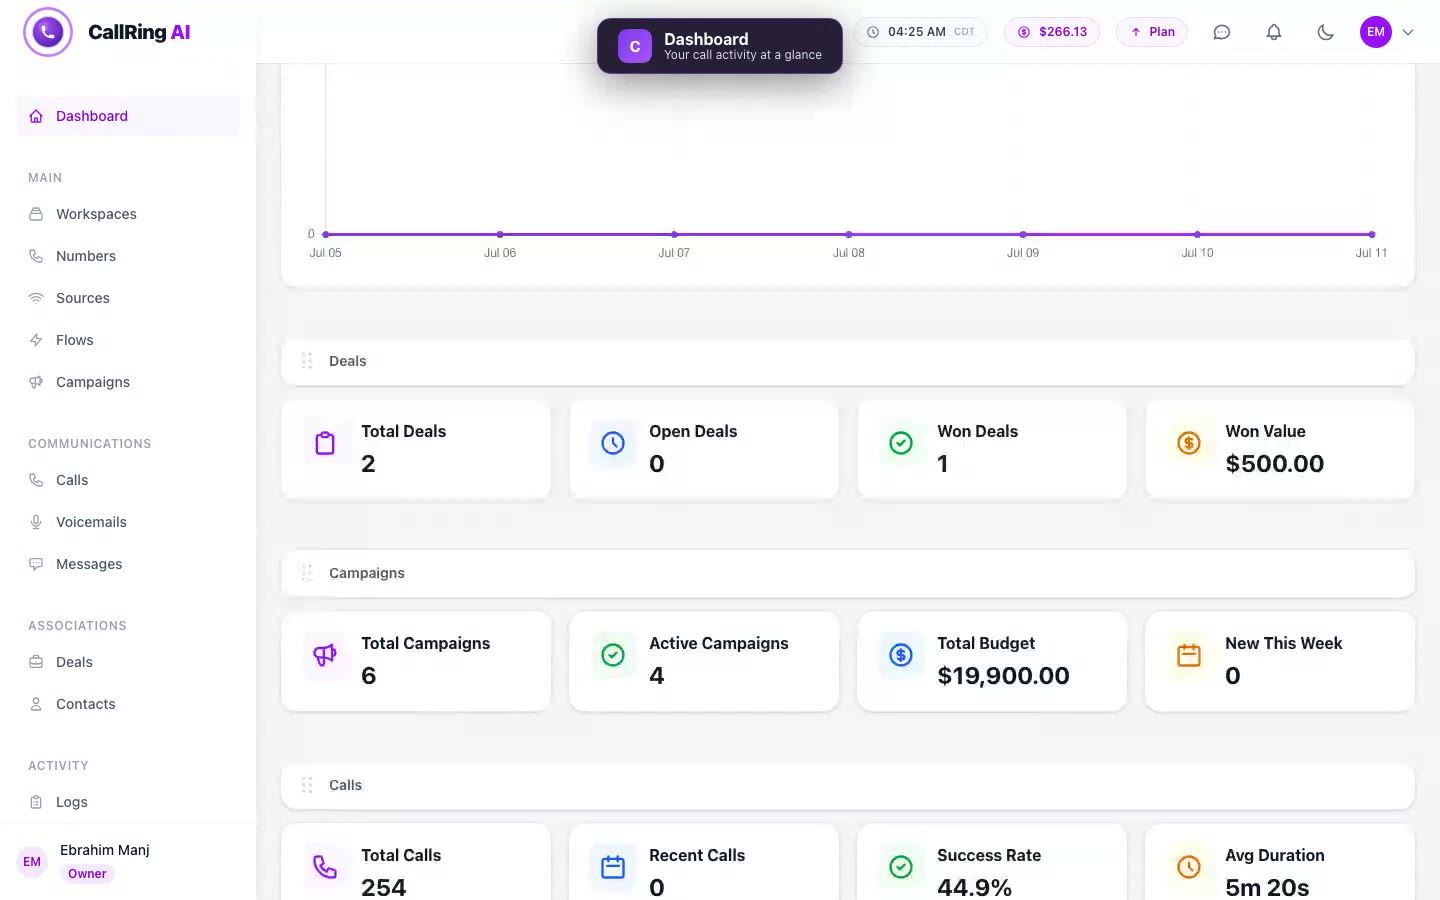1440x900 pixels.
Task: Click the Open Deals clock icon
Action: [x=613, y=443]
